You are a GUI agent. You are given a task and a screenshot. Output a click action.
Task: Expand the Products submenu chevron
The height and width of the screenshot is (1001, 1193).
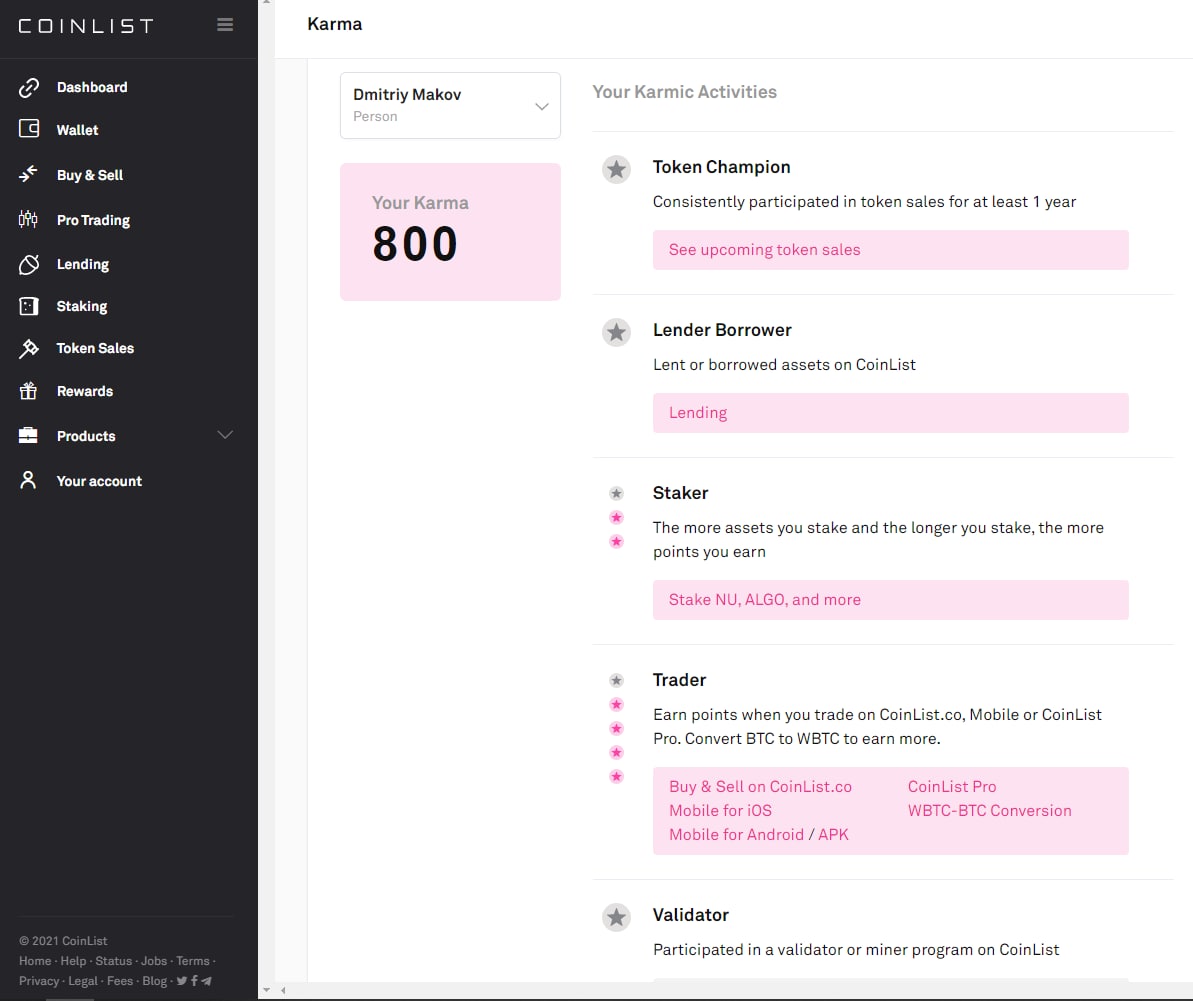click(x=225, y=435)
